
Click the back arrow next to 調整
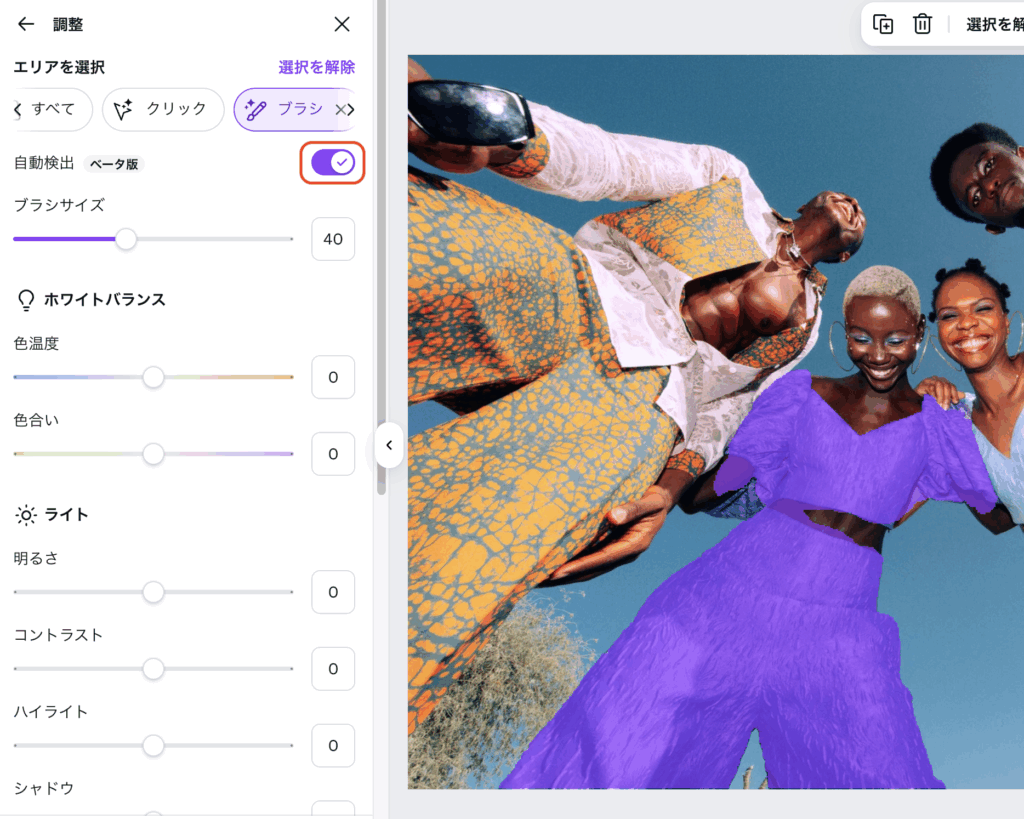[26, 24]
